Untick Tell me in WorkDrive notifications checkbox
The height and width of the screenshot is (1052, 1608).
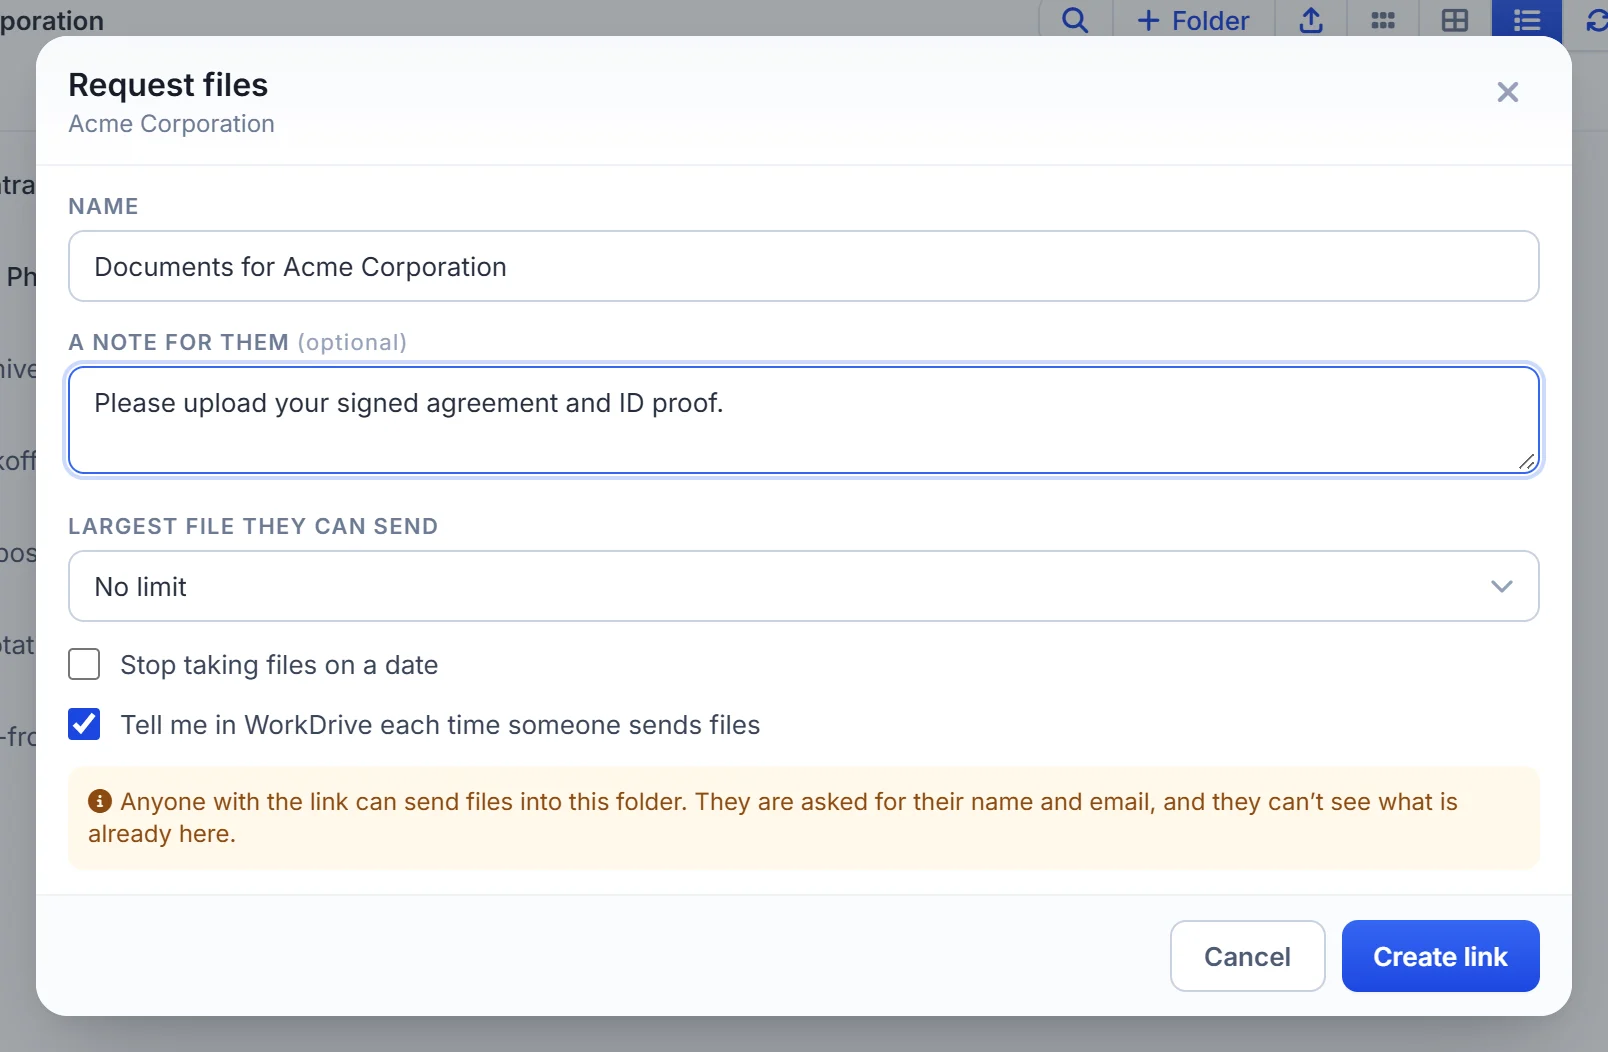[84, 724]
